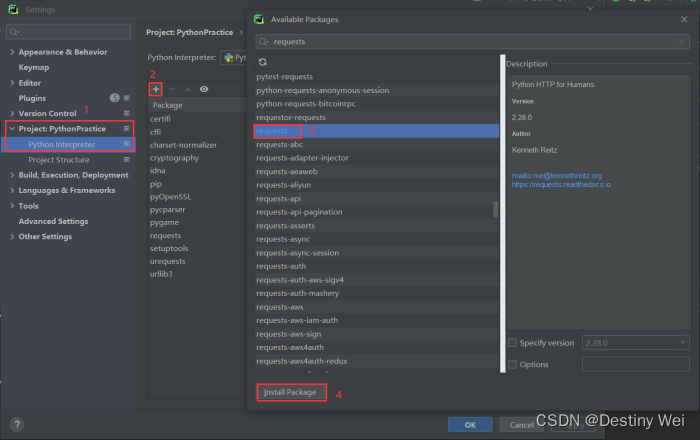The image size is (700, 440).
Task: Open the version 2.28.0 dropdown
Action: point(636,343)
